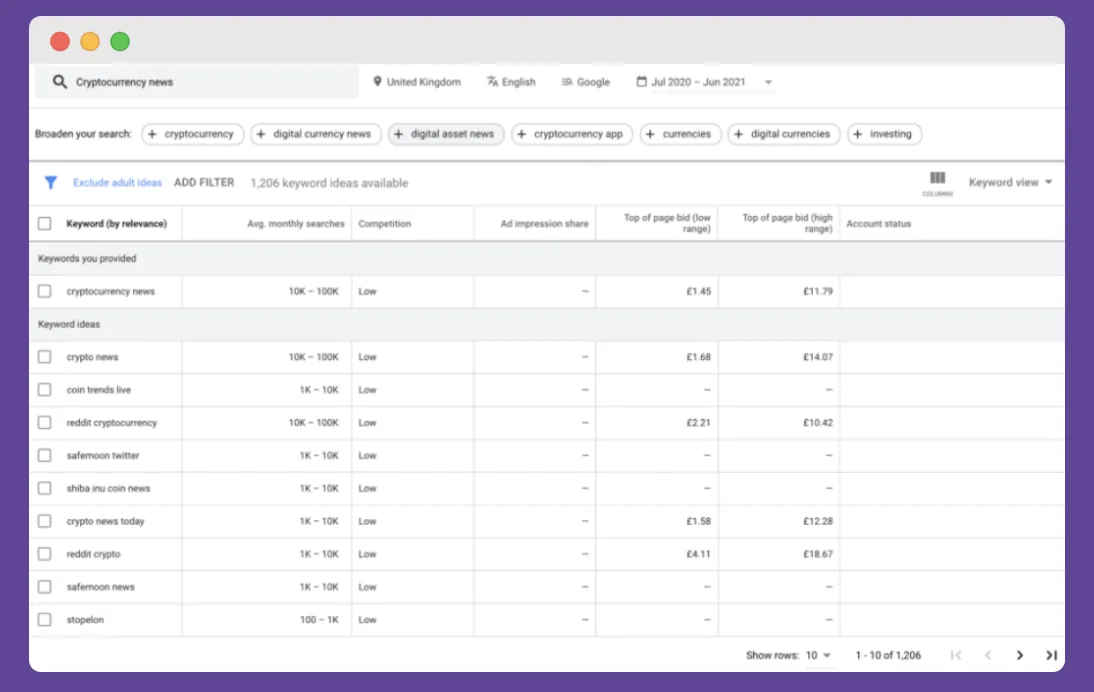Click the Cryptocurrency news search field
1094x692 pixels.
(200, 82)
